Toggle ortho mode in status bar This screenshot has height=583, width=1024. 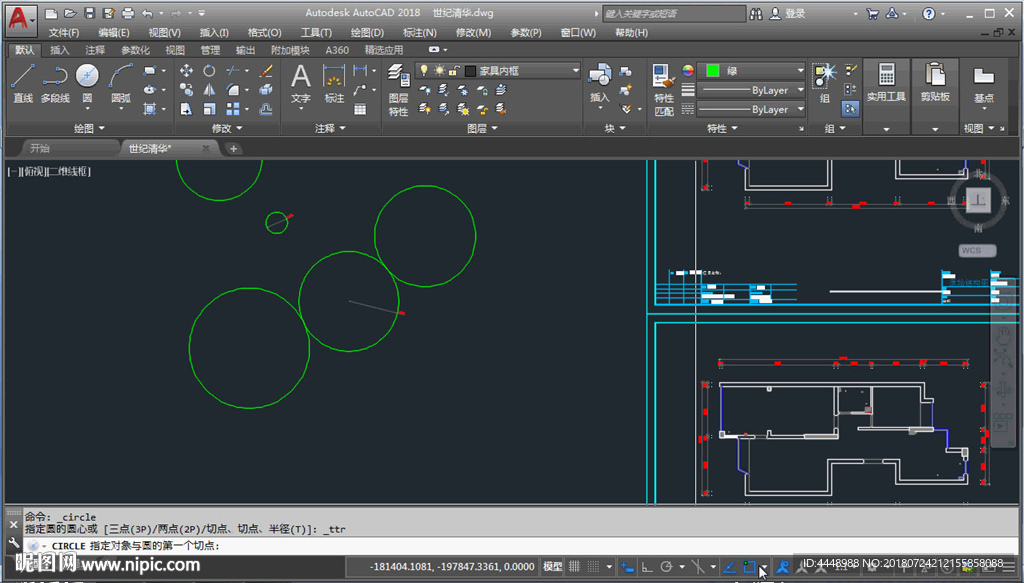[x=647, y=567]
